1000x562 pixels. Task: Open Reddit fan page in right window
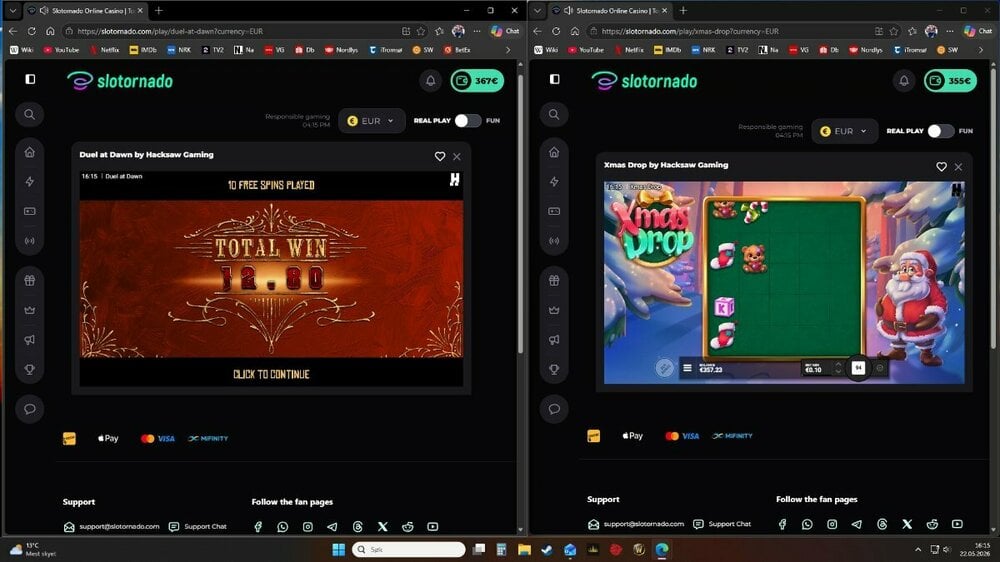[x=932, y=524]
